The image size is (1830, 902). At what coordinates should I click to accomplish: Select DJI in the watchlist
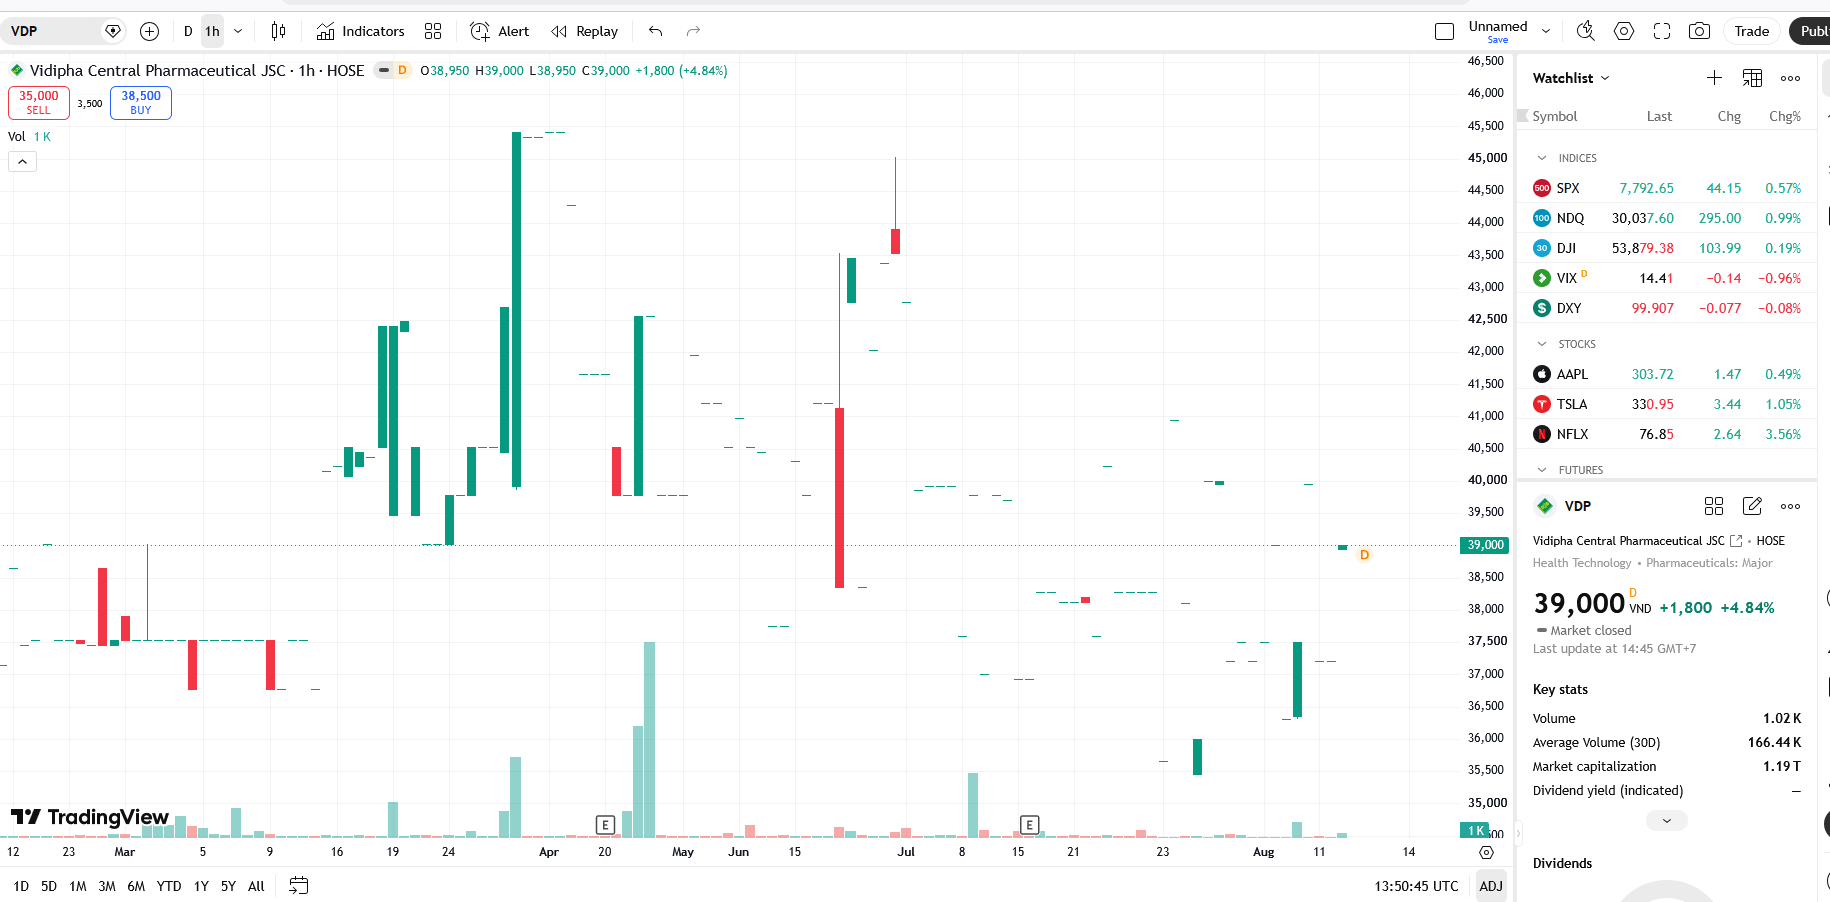tap(1666, 248)
